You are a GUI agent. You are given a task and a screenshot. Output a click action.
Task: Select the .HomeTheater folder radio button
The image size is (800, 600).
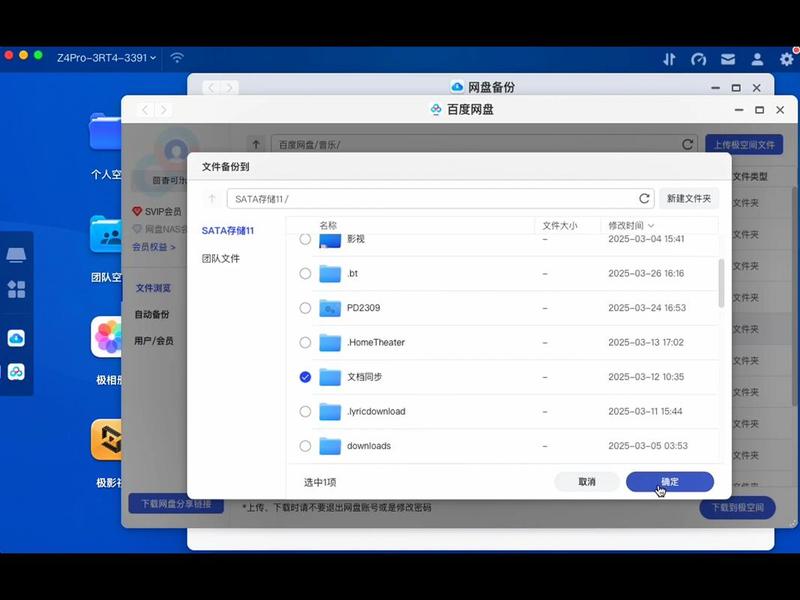(305, 342)
